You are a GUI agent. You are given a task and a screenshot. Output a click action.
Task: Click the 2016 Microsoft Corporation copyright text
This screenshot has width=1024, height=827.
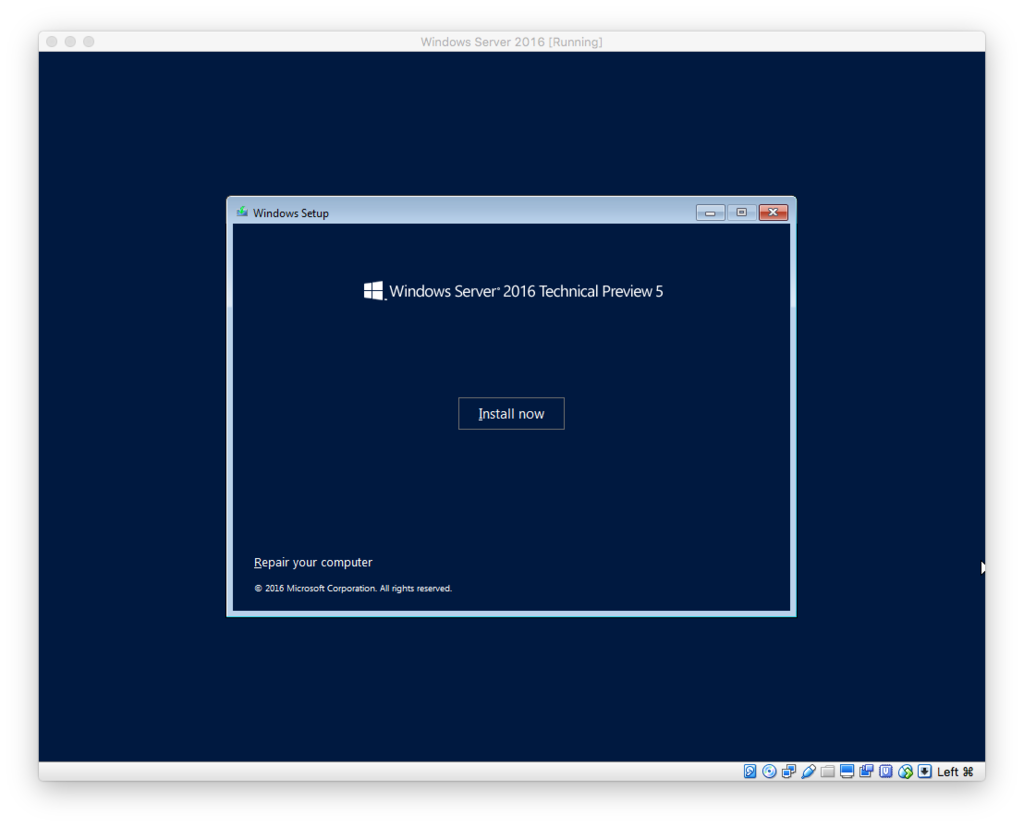353,588
